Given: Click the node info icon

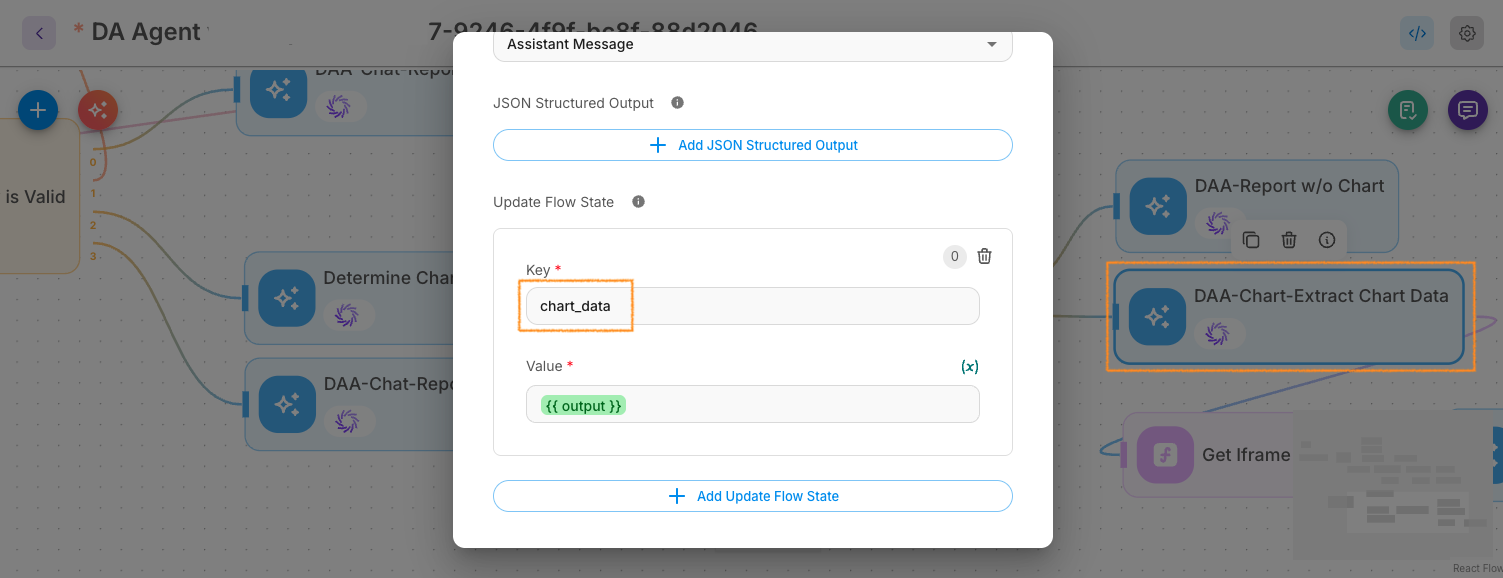Looking at the screenshot, I should (1327, 240).
